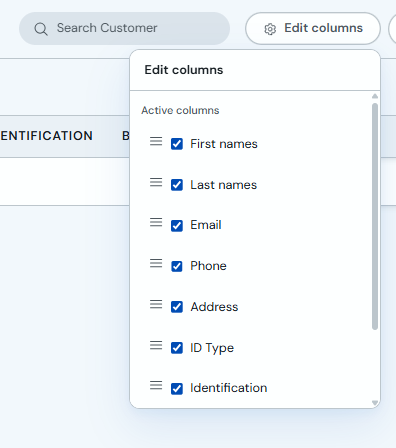Hide the ID Type column checkbox

(177, 348)
